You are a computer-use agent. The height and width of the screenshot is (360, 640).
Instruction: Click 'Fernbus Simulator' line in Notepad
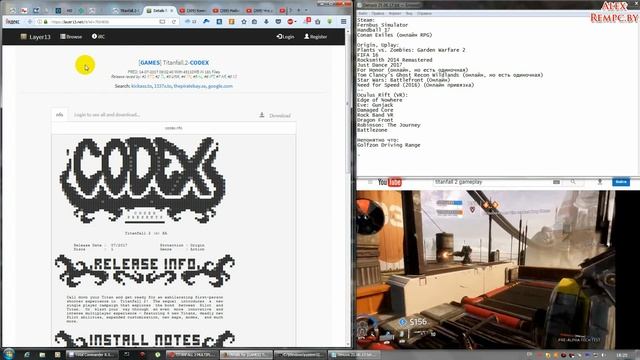coord(382,25)
